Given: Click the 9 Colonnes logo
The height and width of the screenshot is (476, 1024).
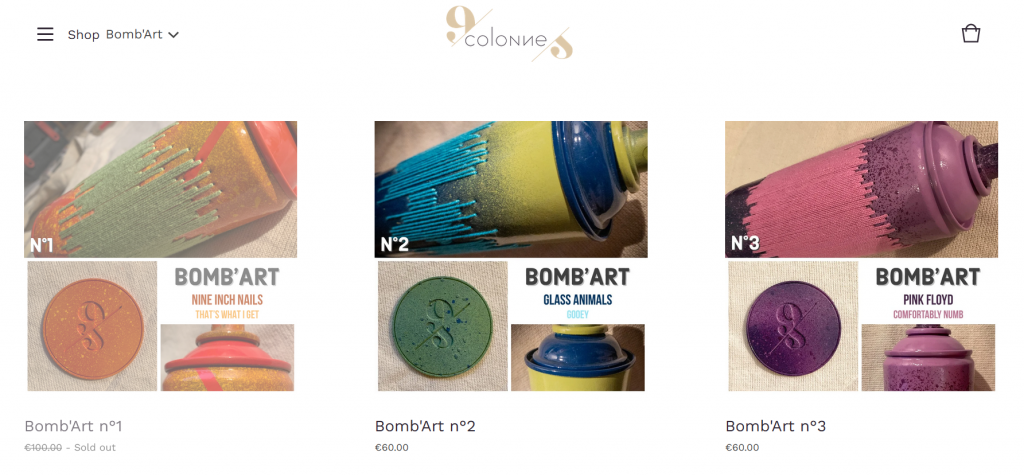Looking at the screenshot, I should [509, 34].
